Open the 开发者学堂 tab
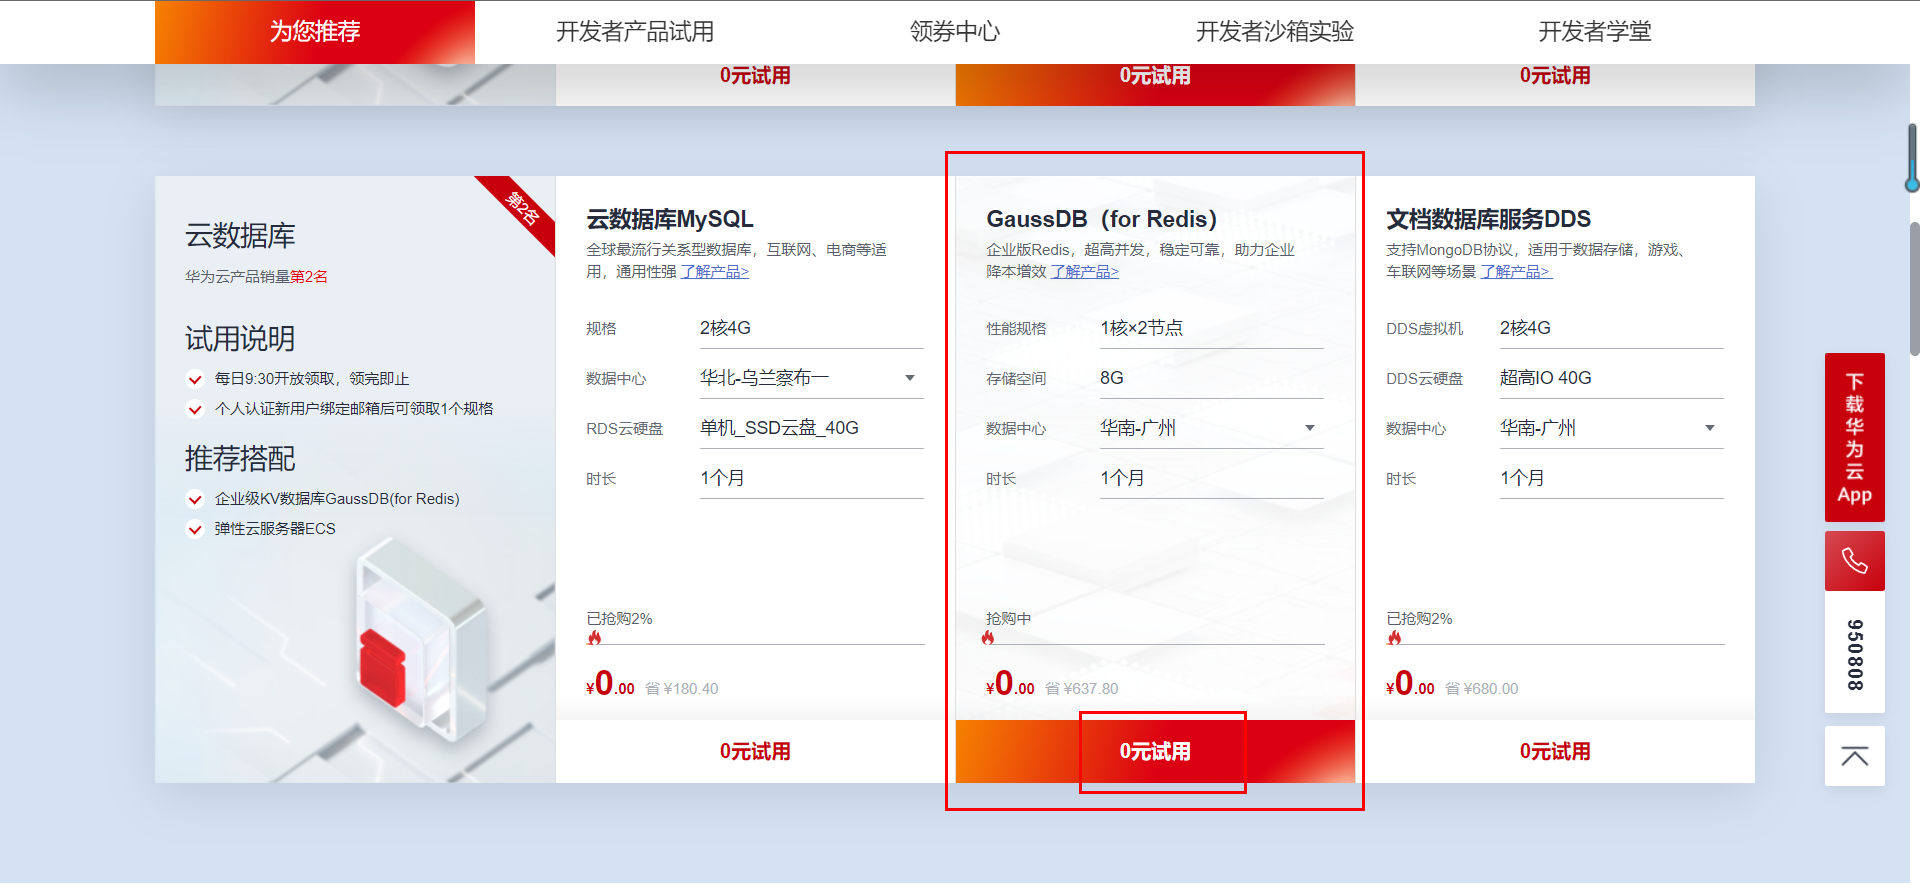This screenshot has width=1920, height=892. click(x=1595, y=32)
